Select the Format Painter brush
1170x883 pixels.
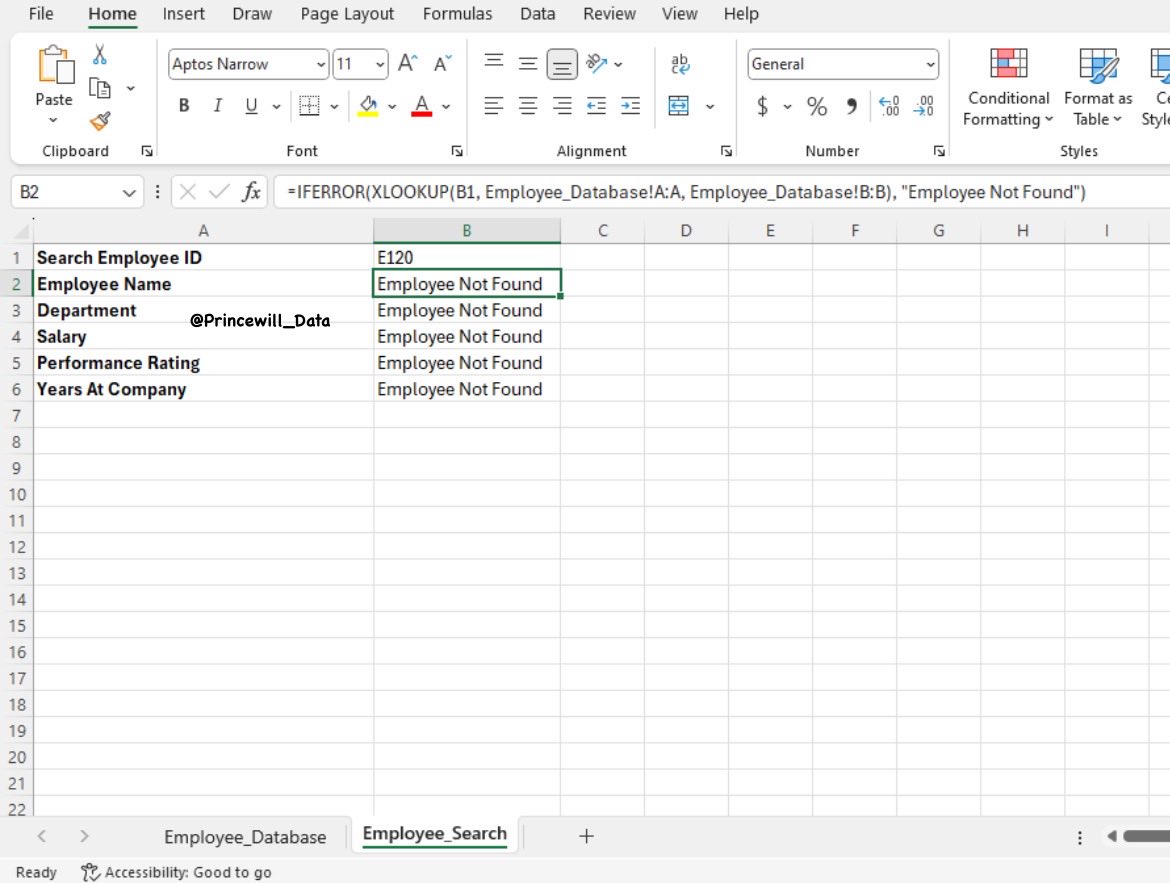pos(100,121)
